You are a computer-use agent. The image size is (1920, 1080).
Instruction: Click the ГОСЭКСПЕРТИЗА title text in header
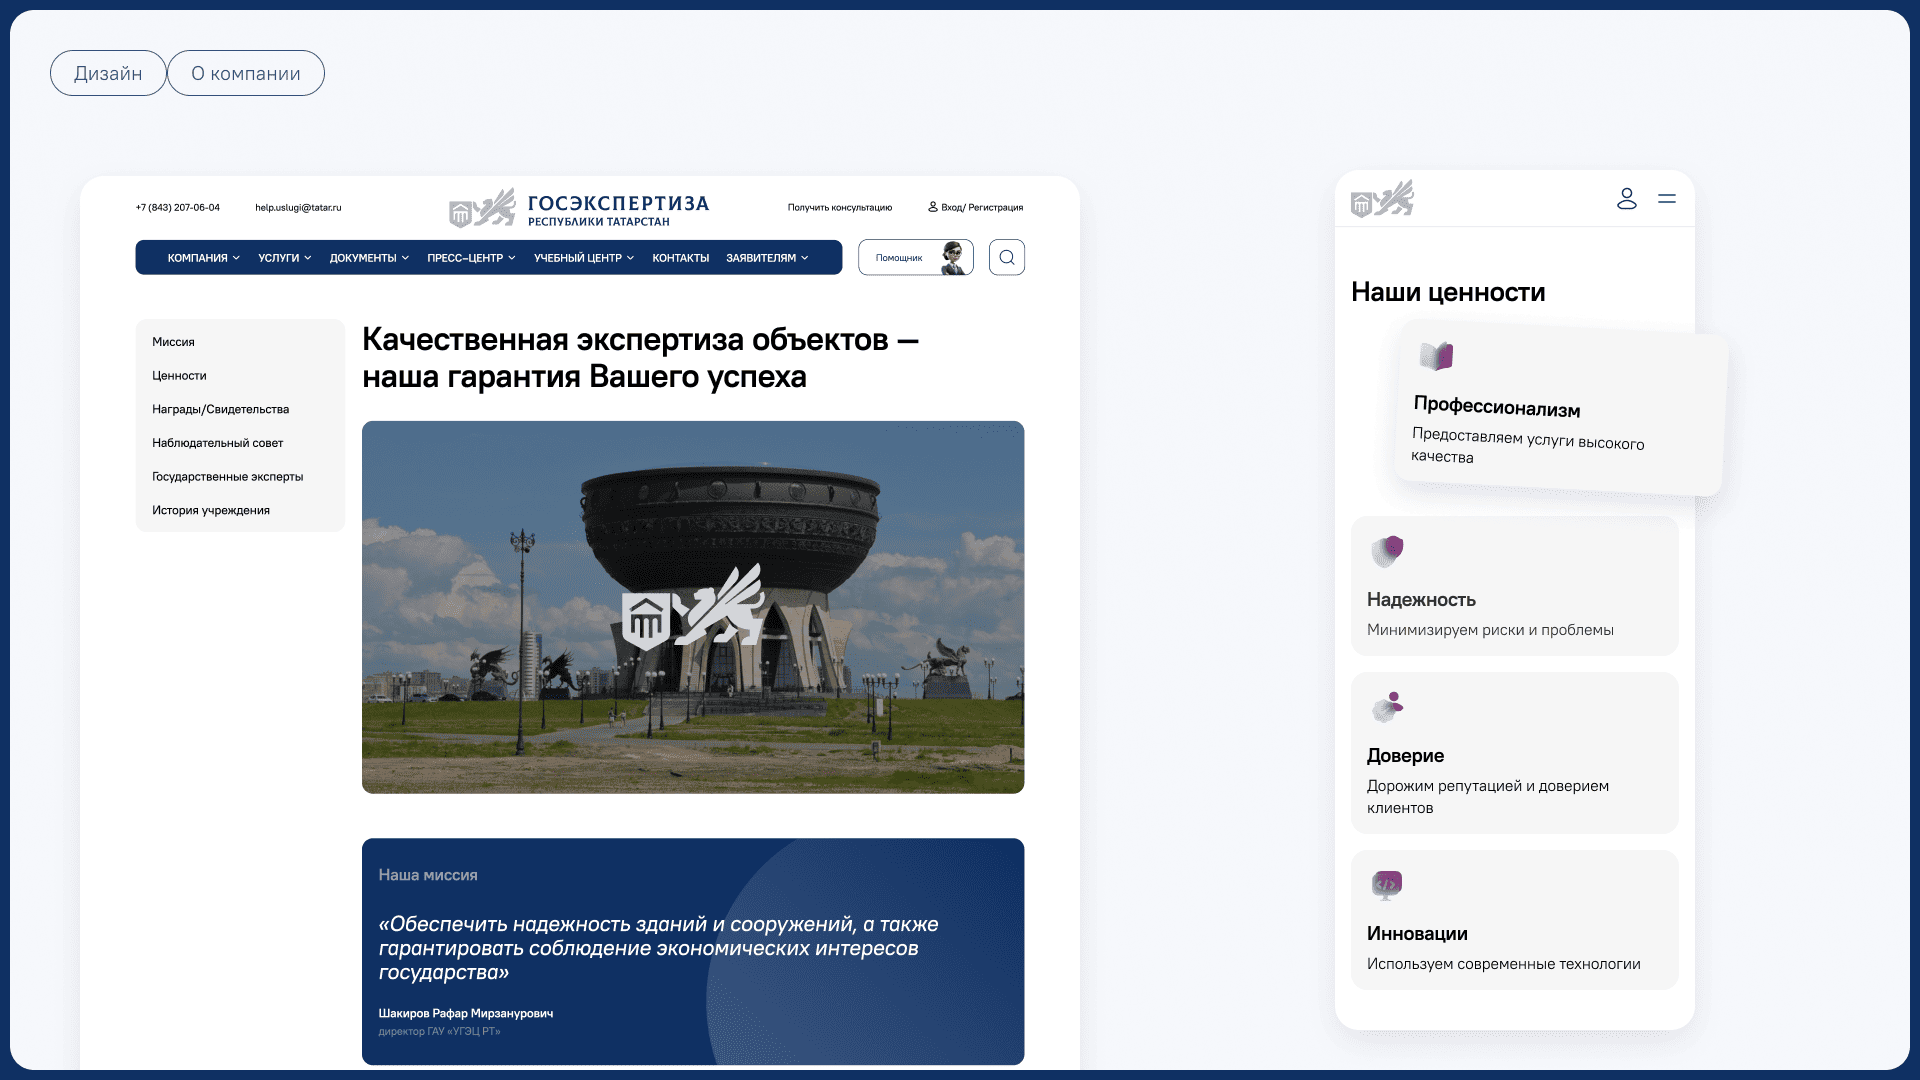[x=618, y=203]
